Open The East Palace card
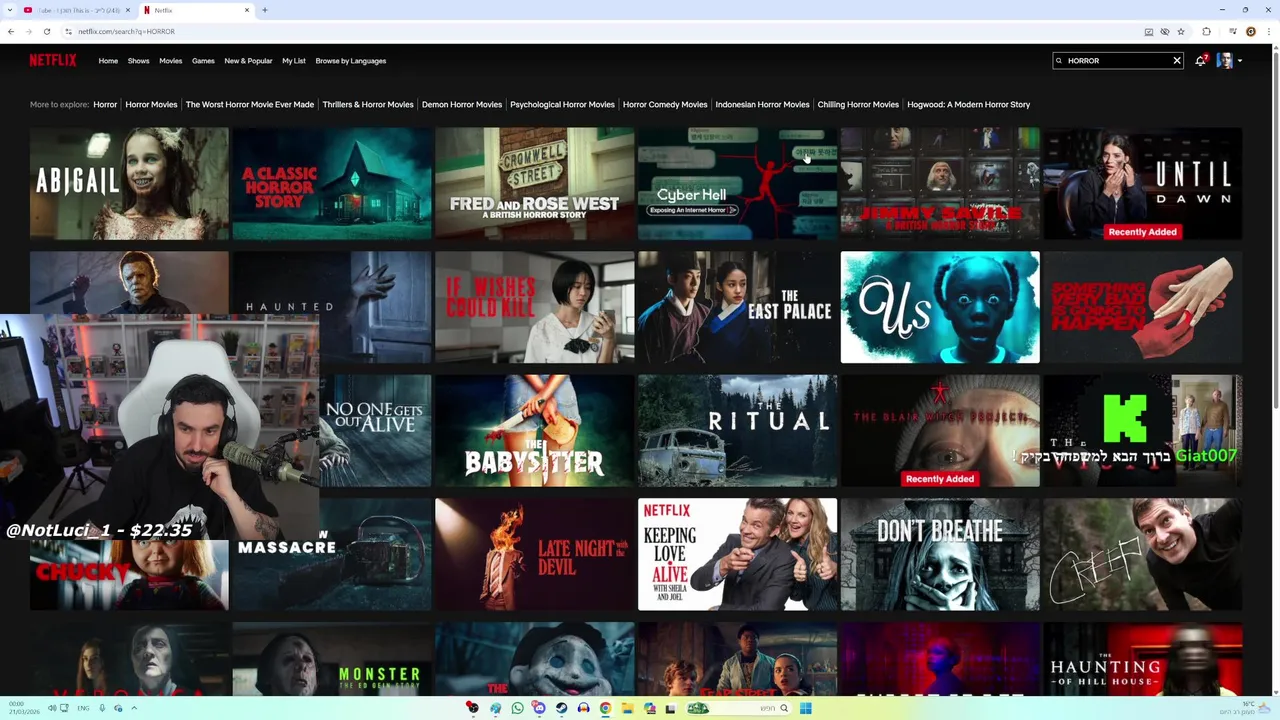 tap(737, 307)
